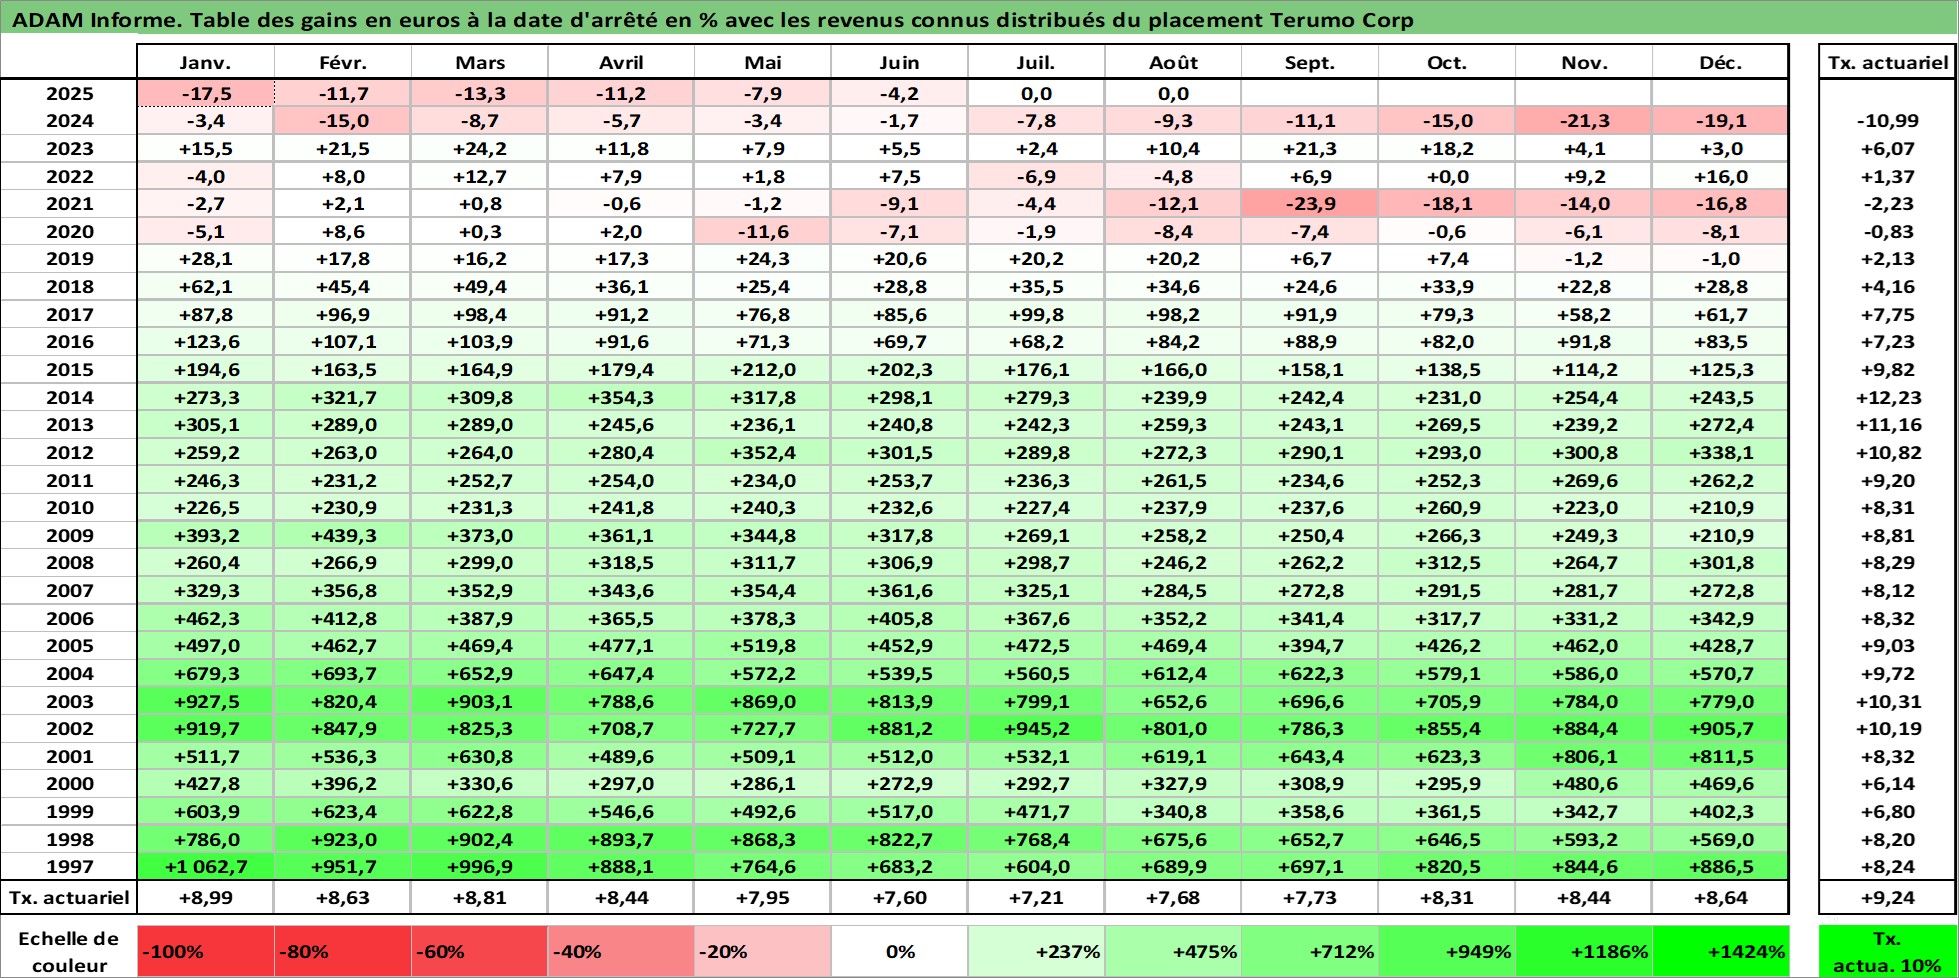
Task: Select the 'Sept.' column header
Action: pyautogui.click(x=1310, y=62)
